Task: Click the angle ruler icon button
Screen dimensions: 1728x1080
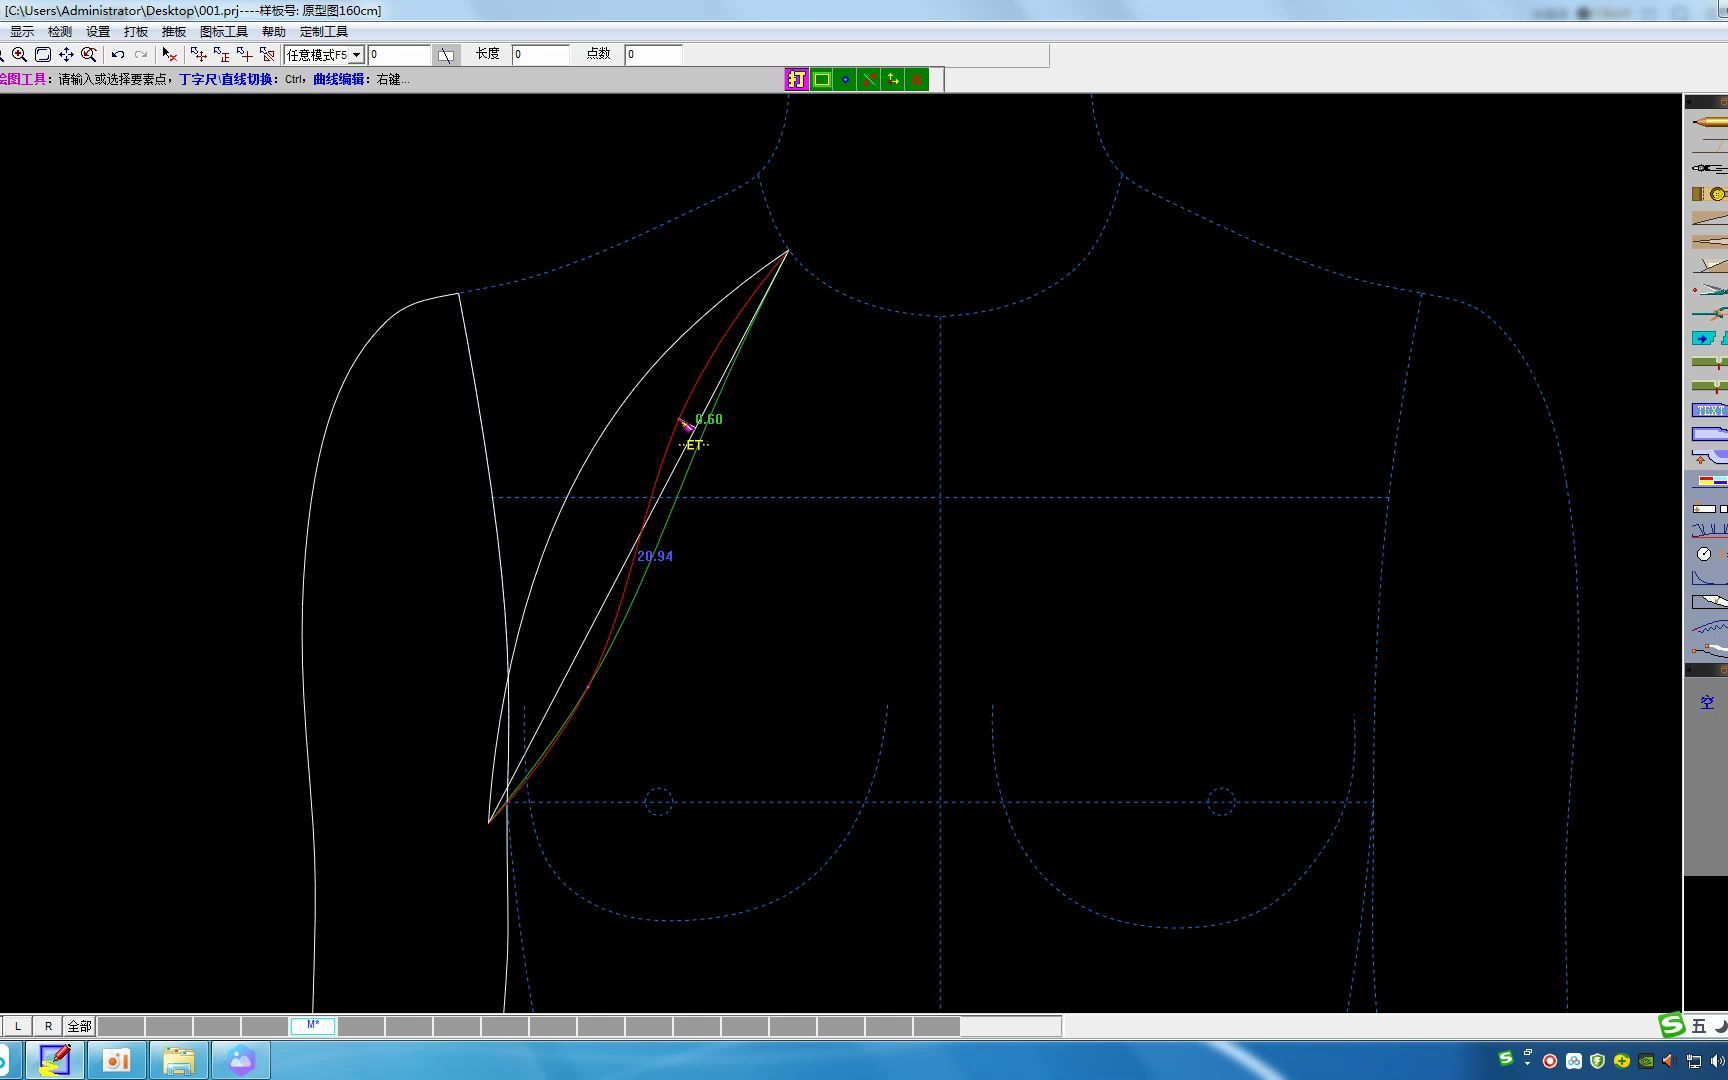Action: click(x=446, y=55)
